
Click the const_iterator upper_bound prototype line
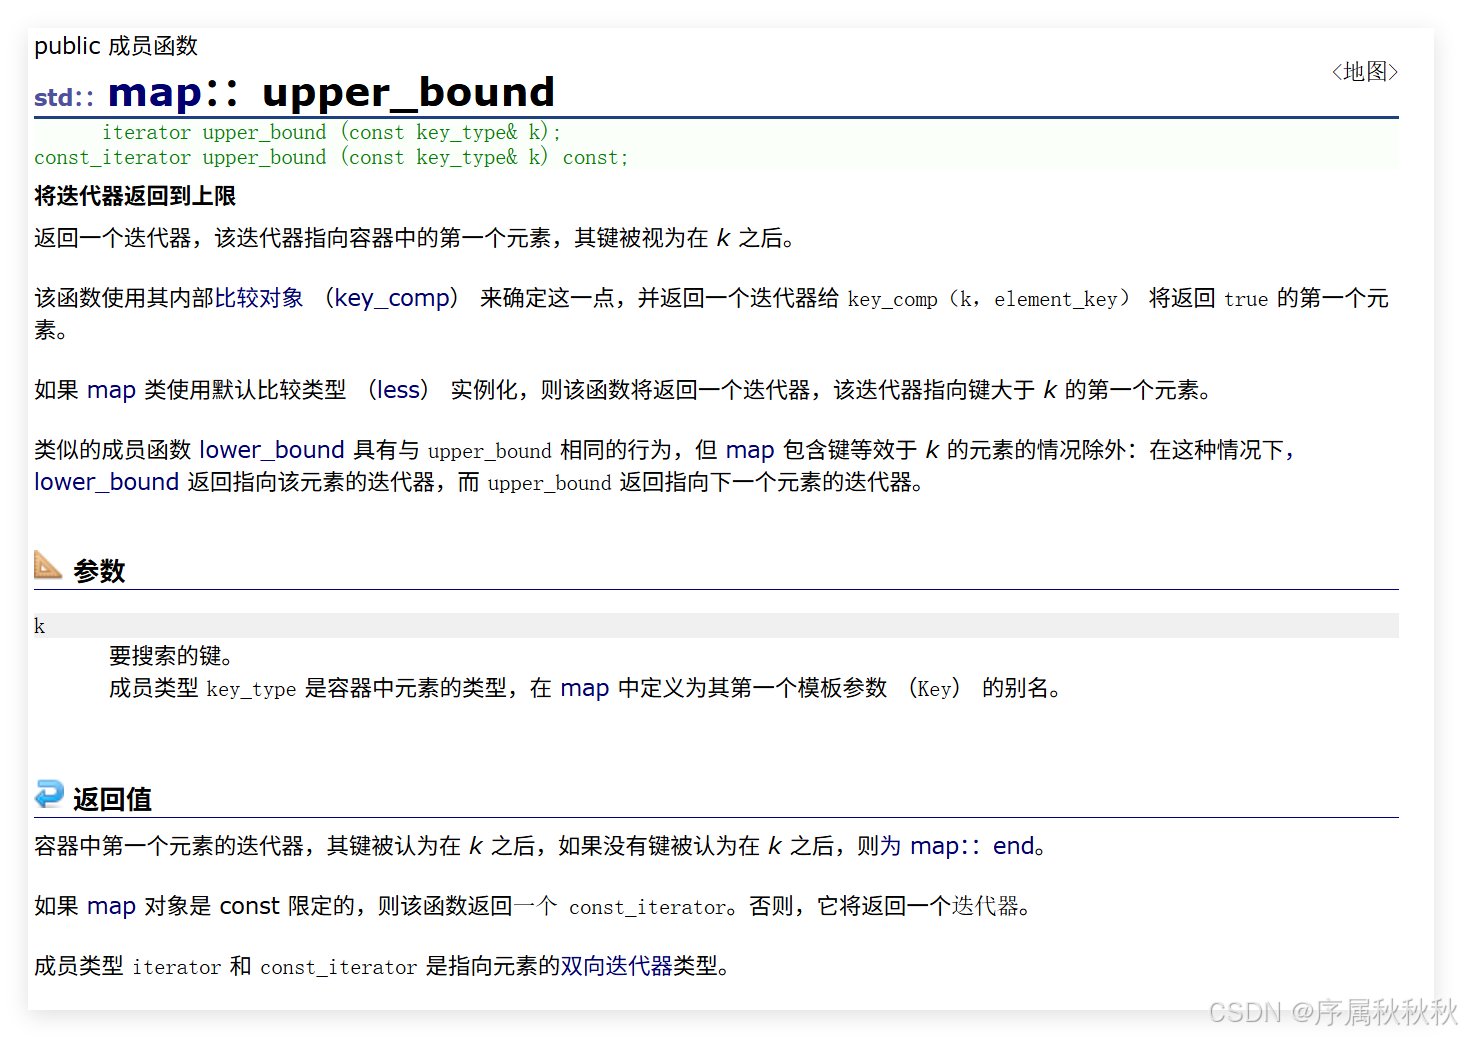point(331,157)
